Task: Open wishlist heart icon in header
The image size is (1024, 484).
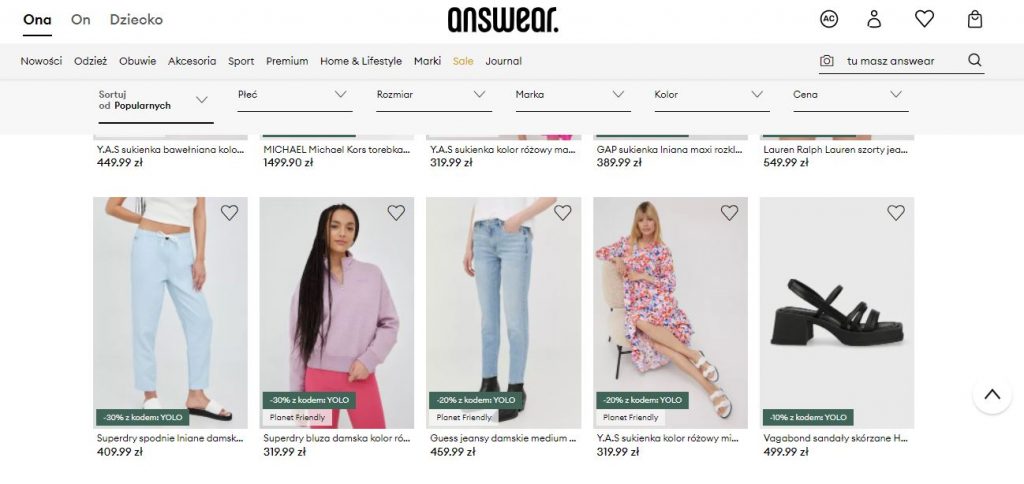Action: [924, 19]
